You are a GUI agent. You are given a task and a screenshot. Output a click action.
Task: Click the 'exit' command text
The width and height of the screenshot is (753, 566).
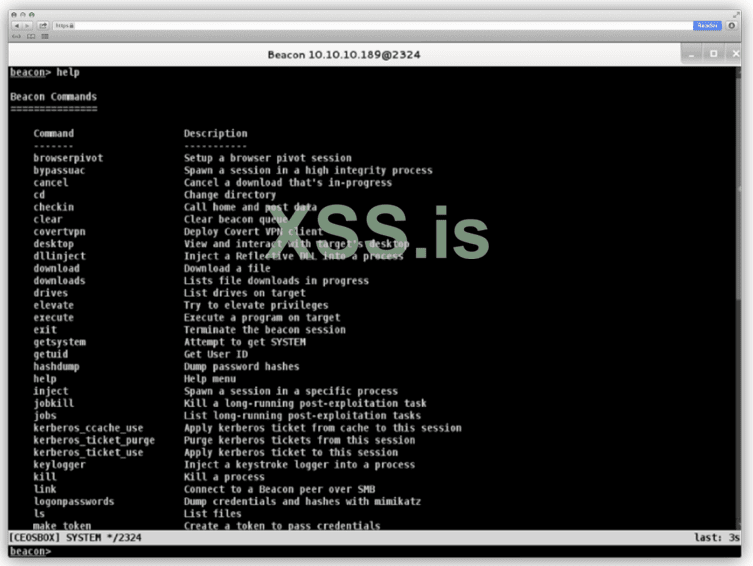pyautogui.click(x=45, y=330)
